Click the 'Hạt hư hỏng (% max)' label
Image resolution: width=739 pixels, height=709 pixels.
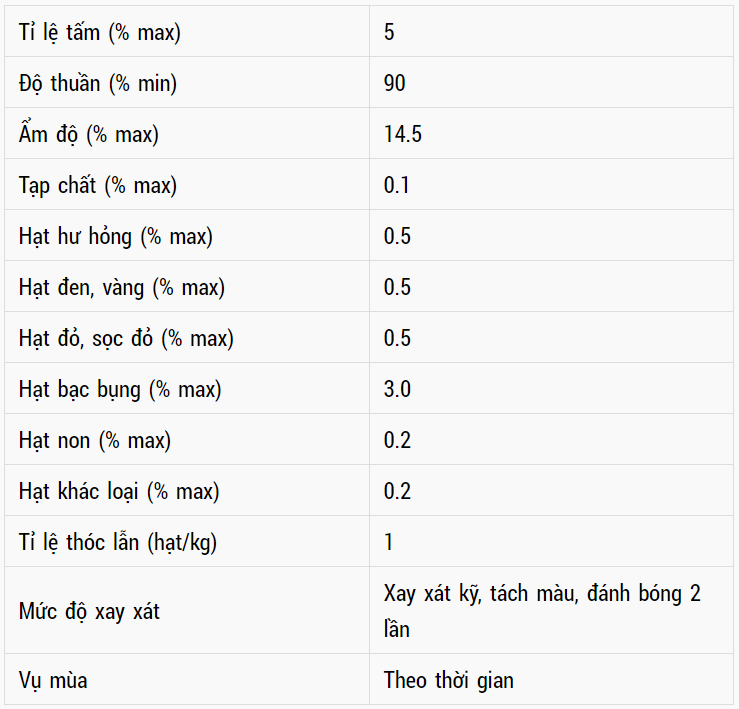coord(116,236)
